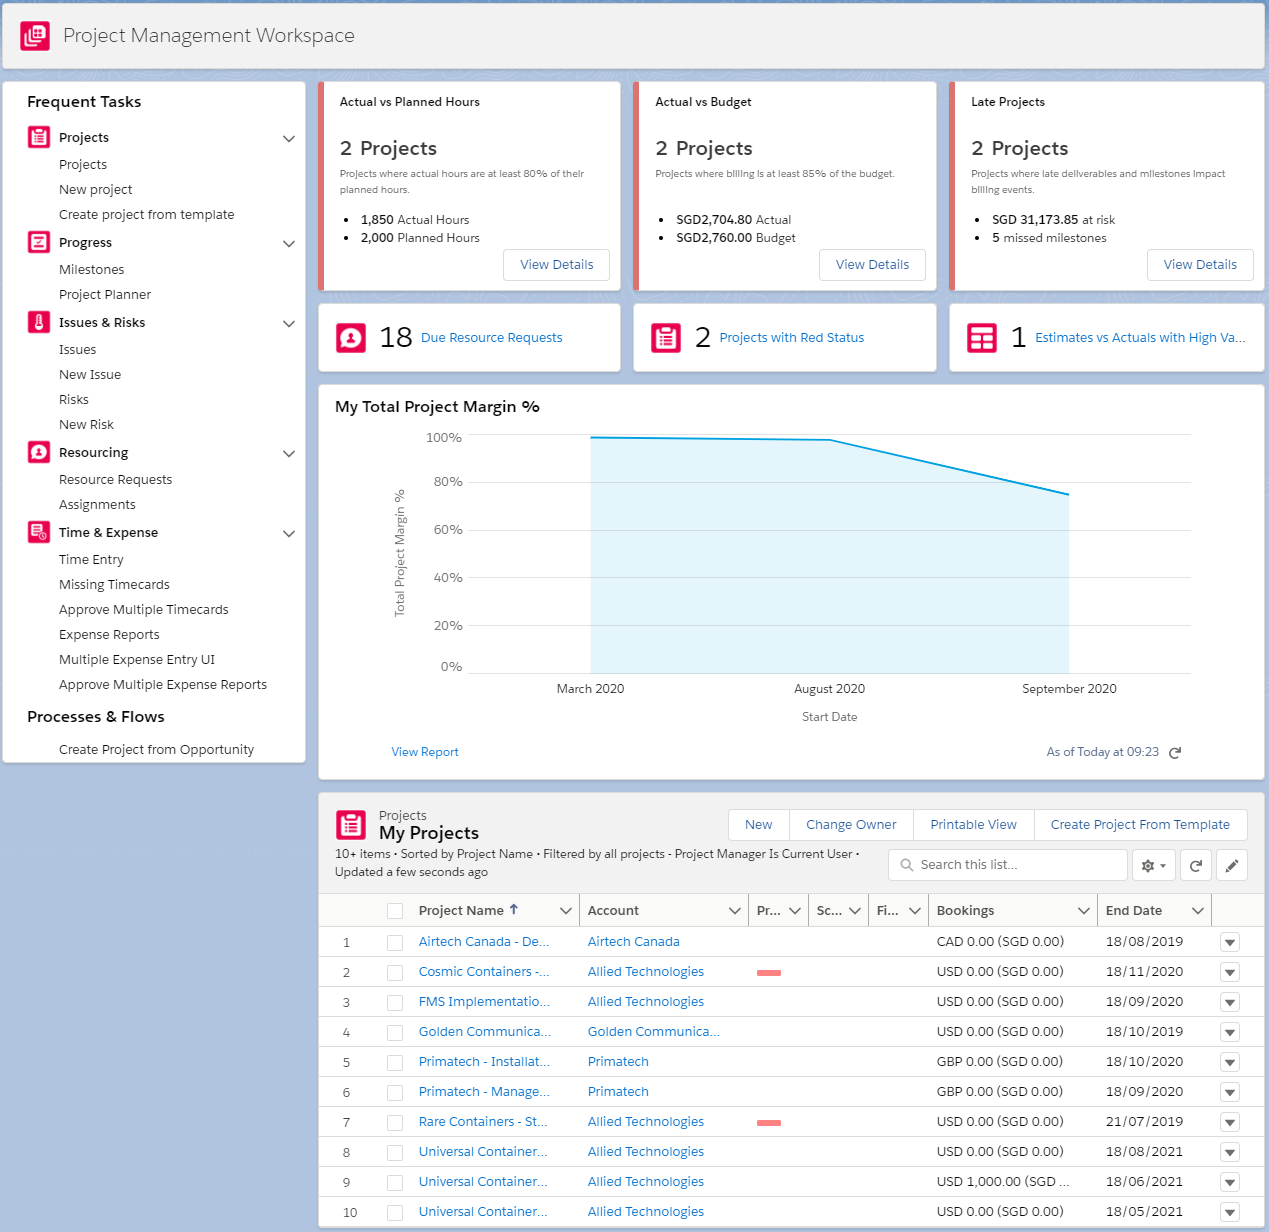This screenshot has width=1269, height=1232.
Task: Open the View Report link
Action: [x=425, y=752]
